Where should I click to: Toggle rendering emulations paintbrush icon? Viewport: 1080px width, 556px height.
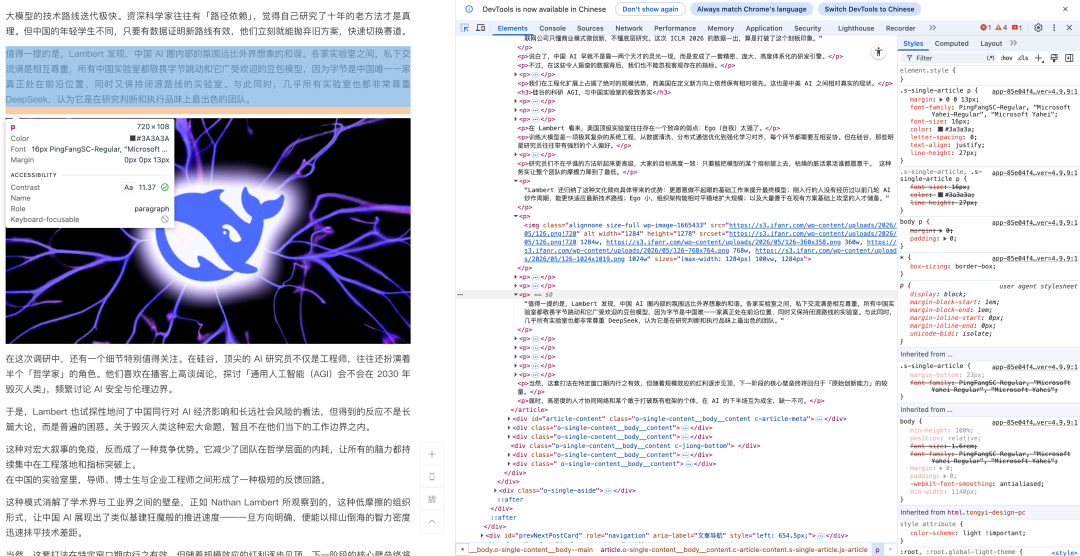1054,58
